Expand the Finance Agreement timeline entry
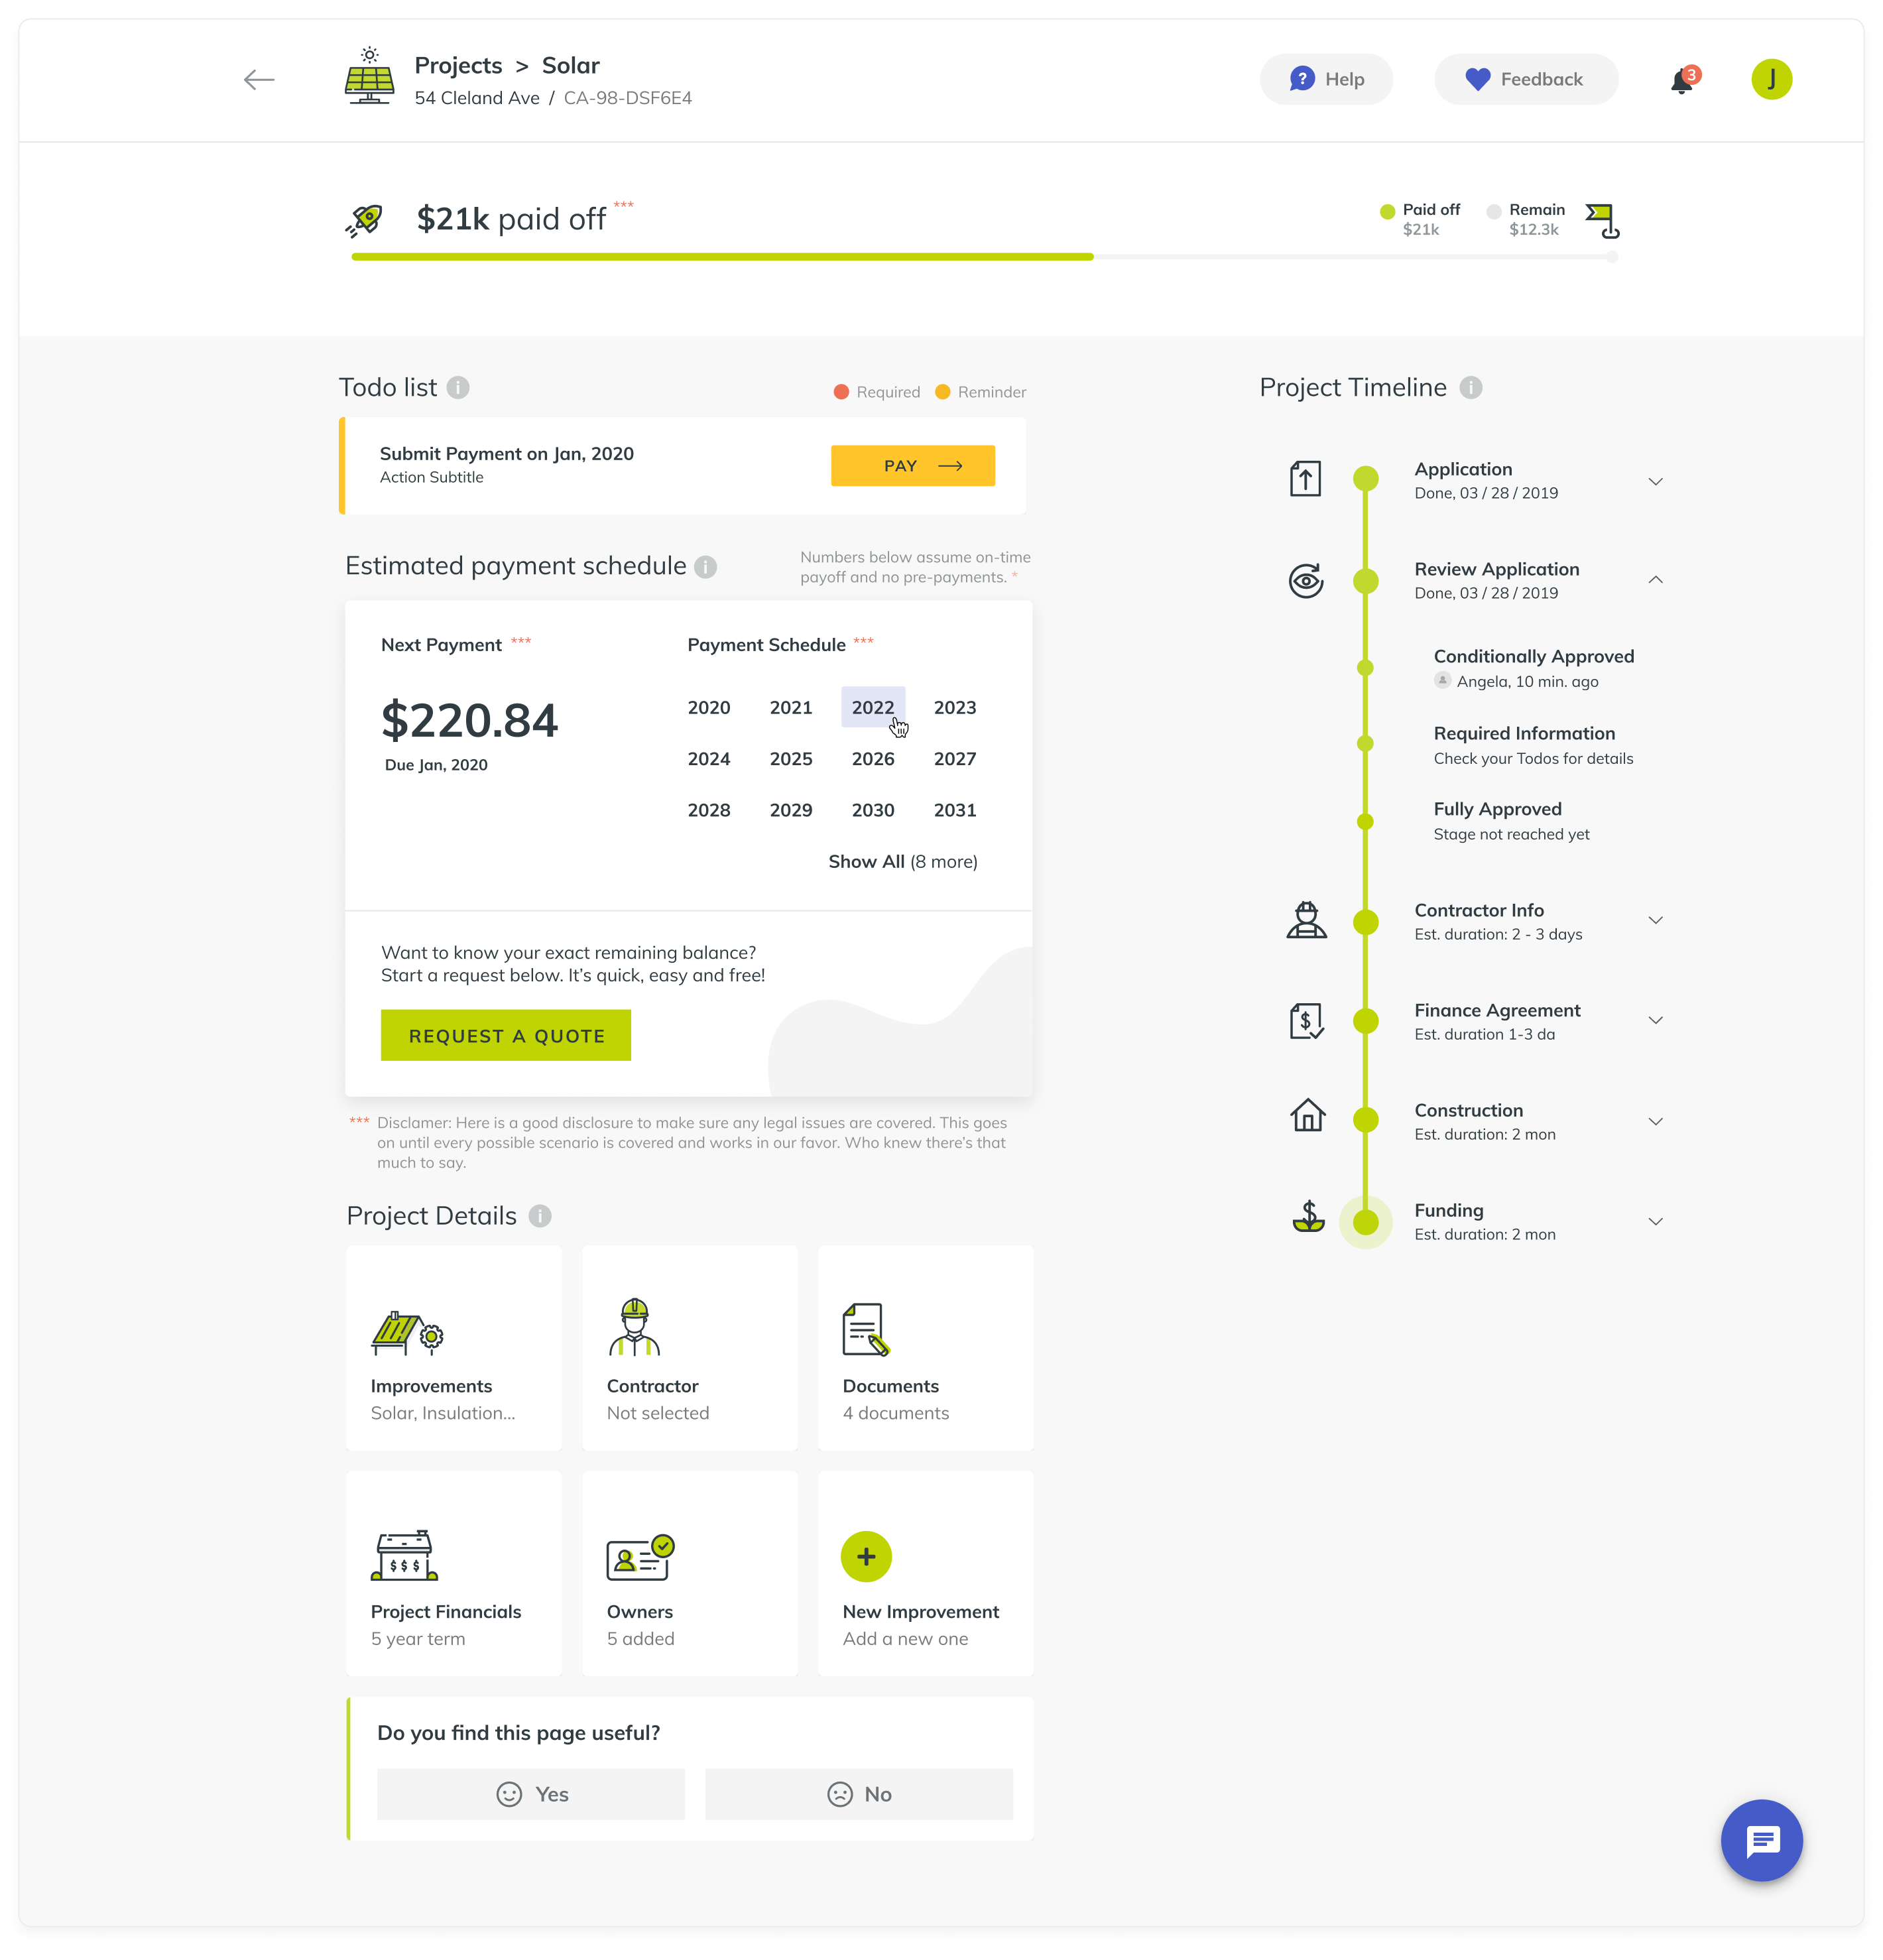Image resolution: width=1883 pixels, height=1960 pixels. tap(1657, 1020)
